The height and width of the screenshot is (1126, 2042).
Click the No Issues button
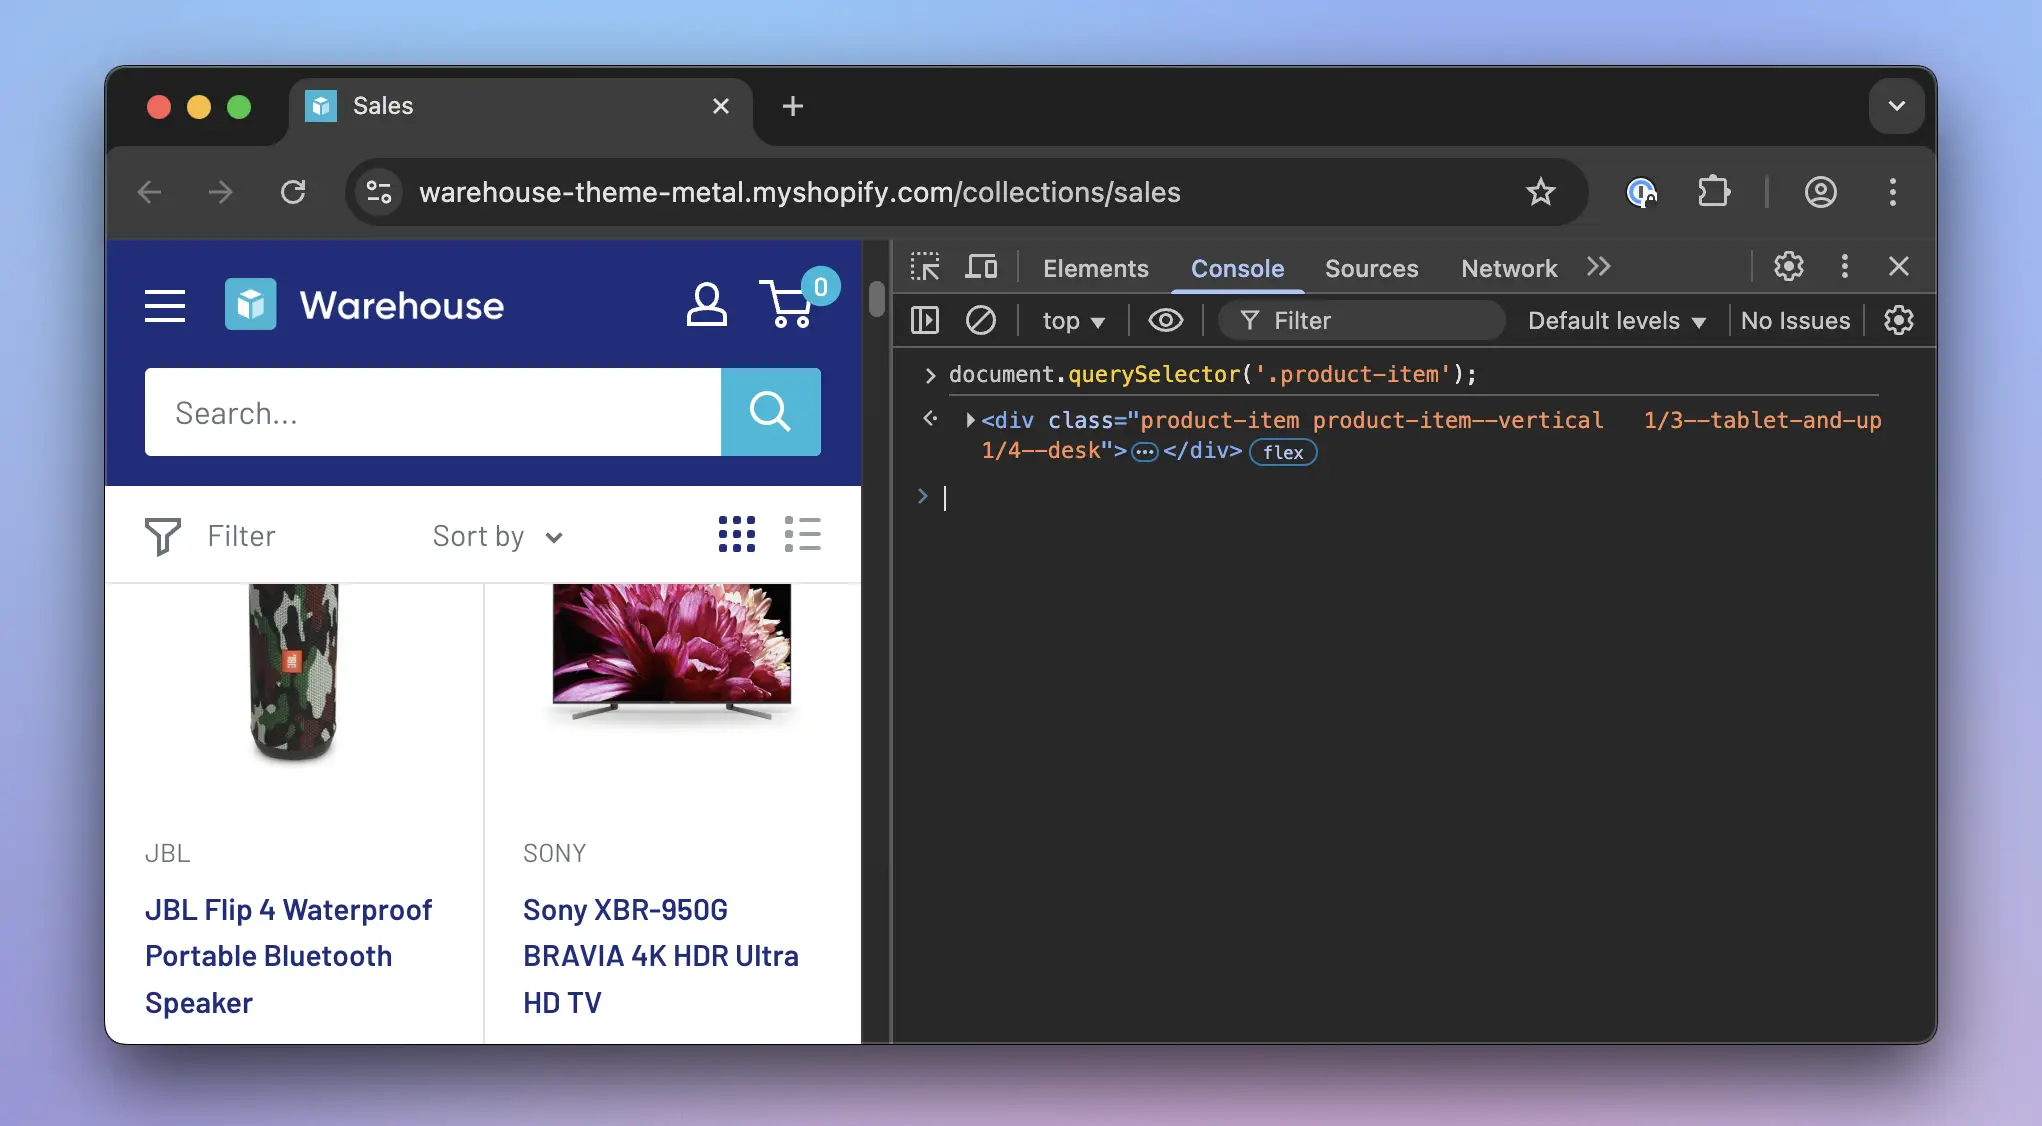coord(1795,320)
